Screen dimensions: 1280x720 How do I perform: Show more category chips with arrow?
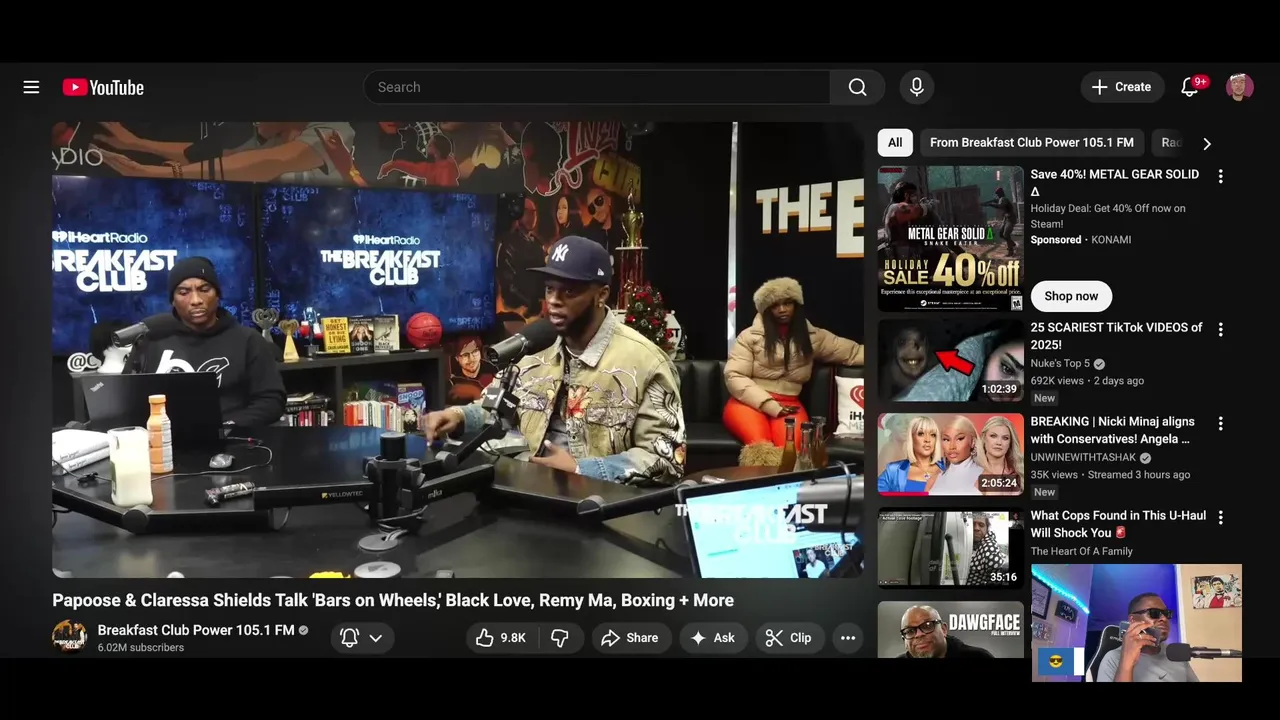coord(1206,143)
